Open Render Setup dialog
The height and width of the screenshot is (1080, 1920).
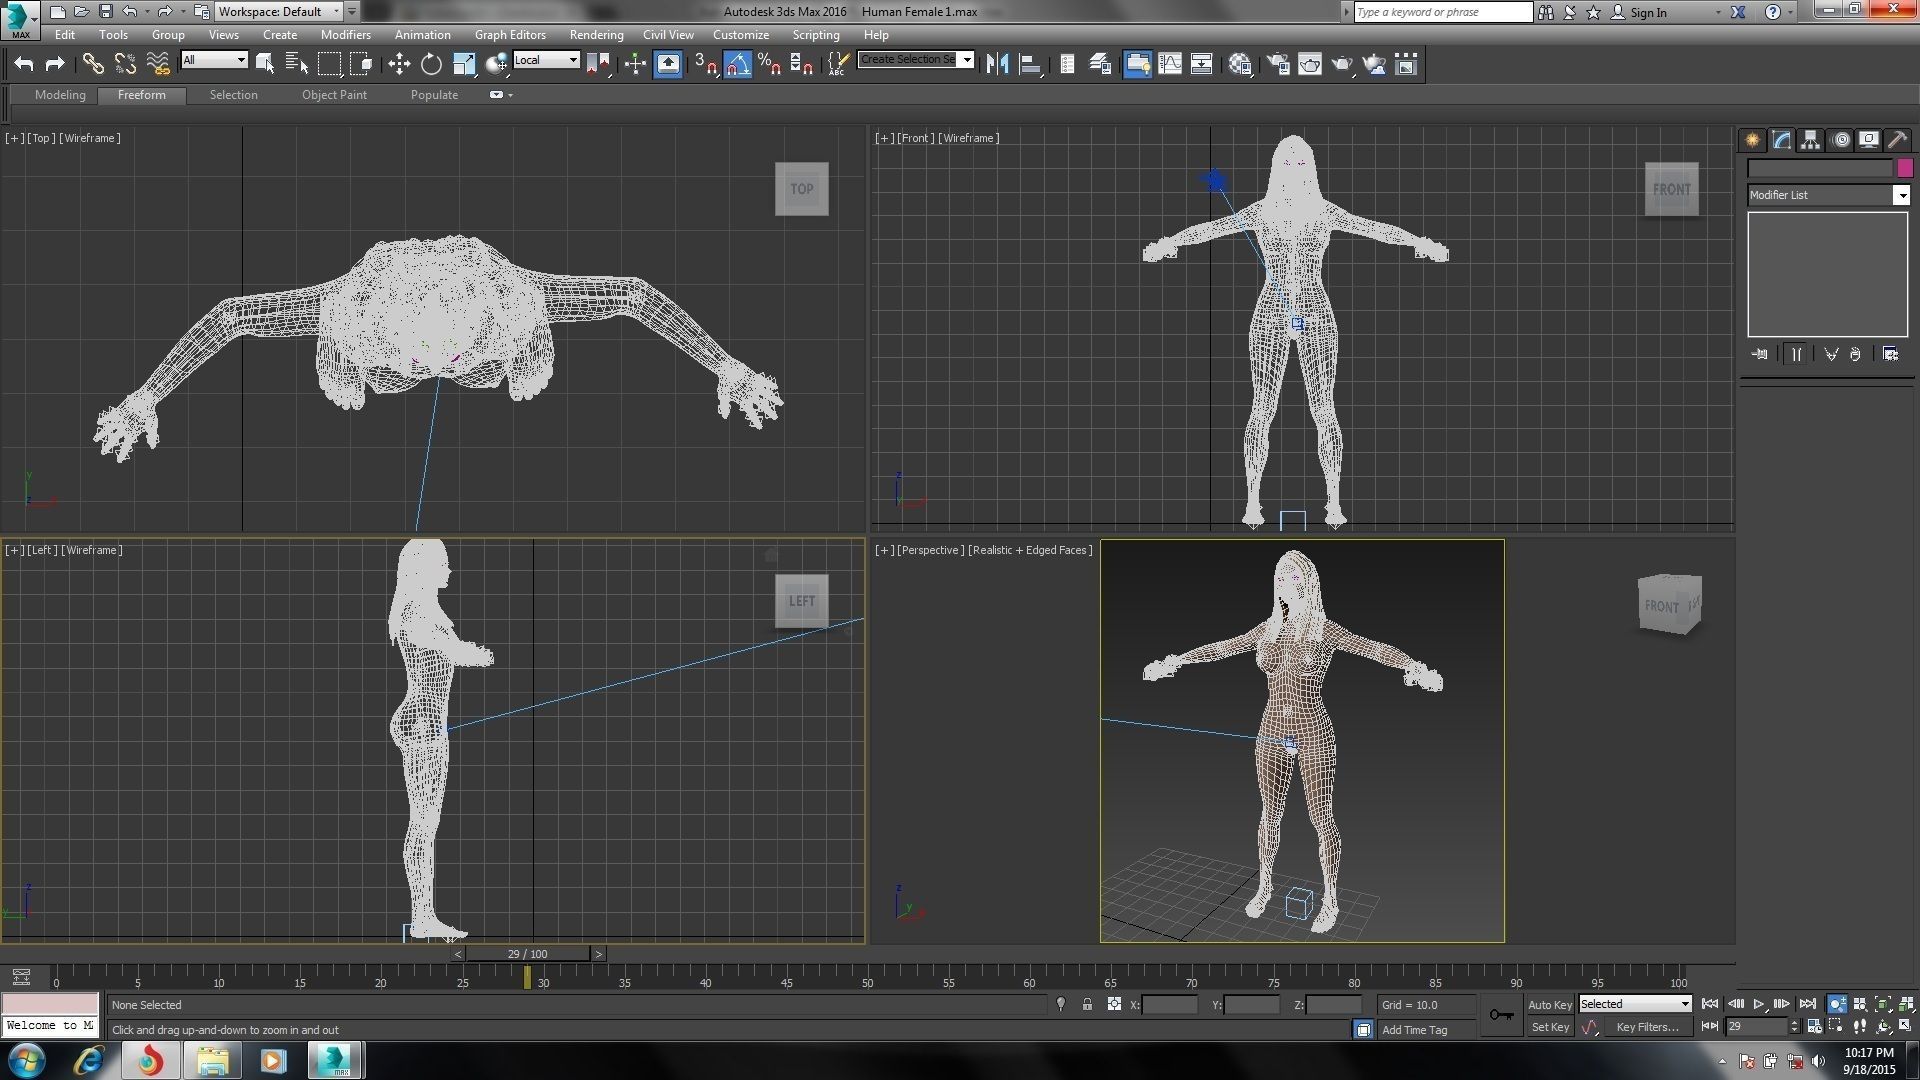pos(1277,64)
